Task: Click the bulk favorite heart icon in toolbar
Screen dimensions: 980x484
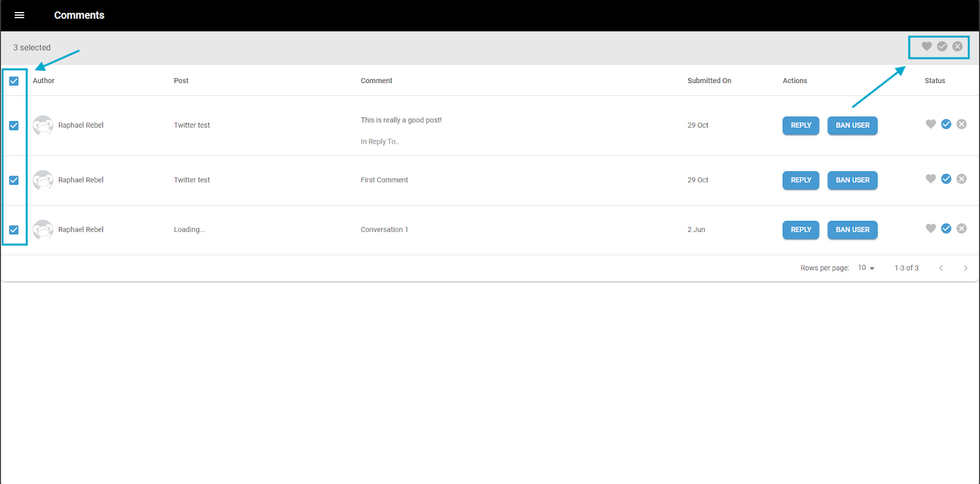Action: coord(926,47)
